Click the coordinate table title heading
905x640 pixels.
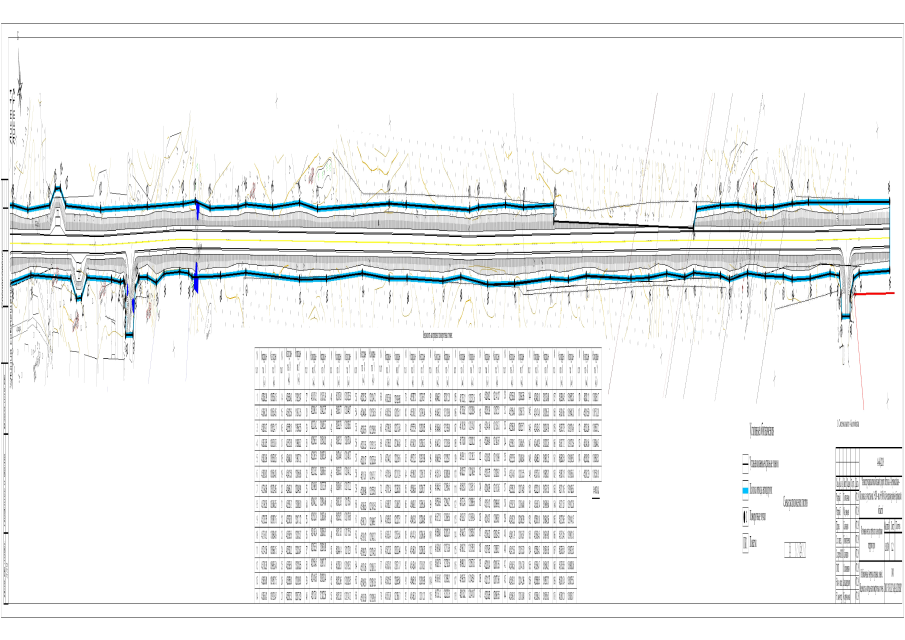tap(425, 340)
